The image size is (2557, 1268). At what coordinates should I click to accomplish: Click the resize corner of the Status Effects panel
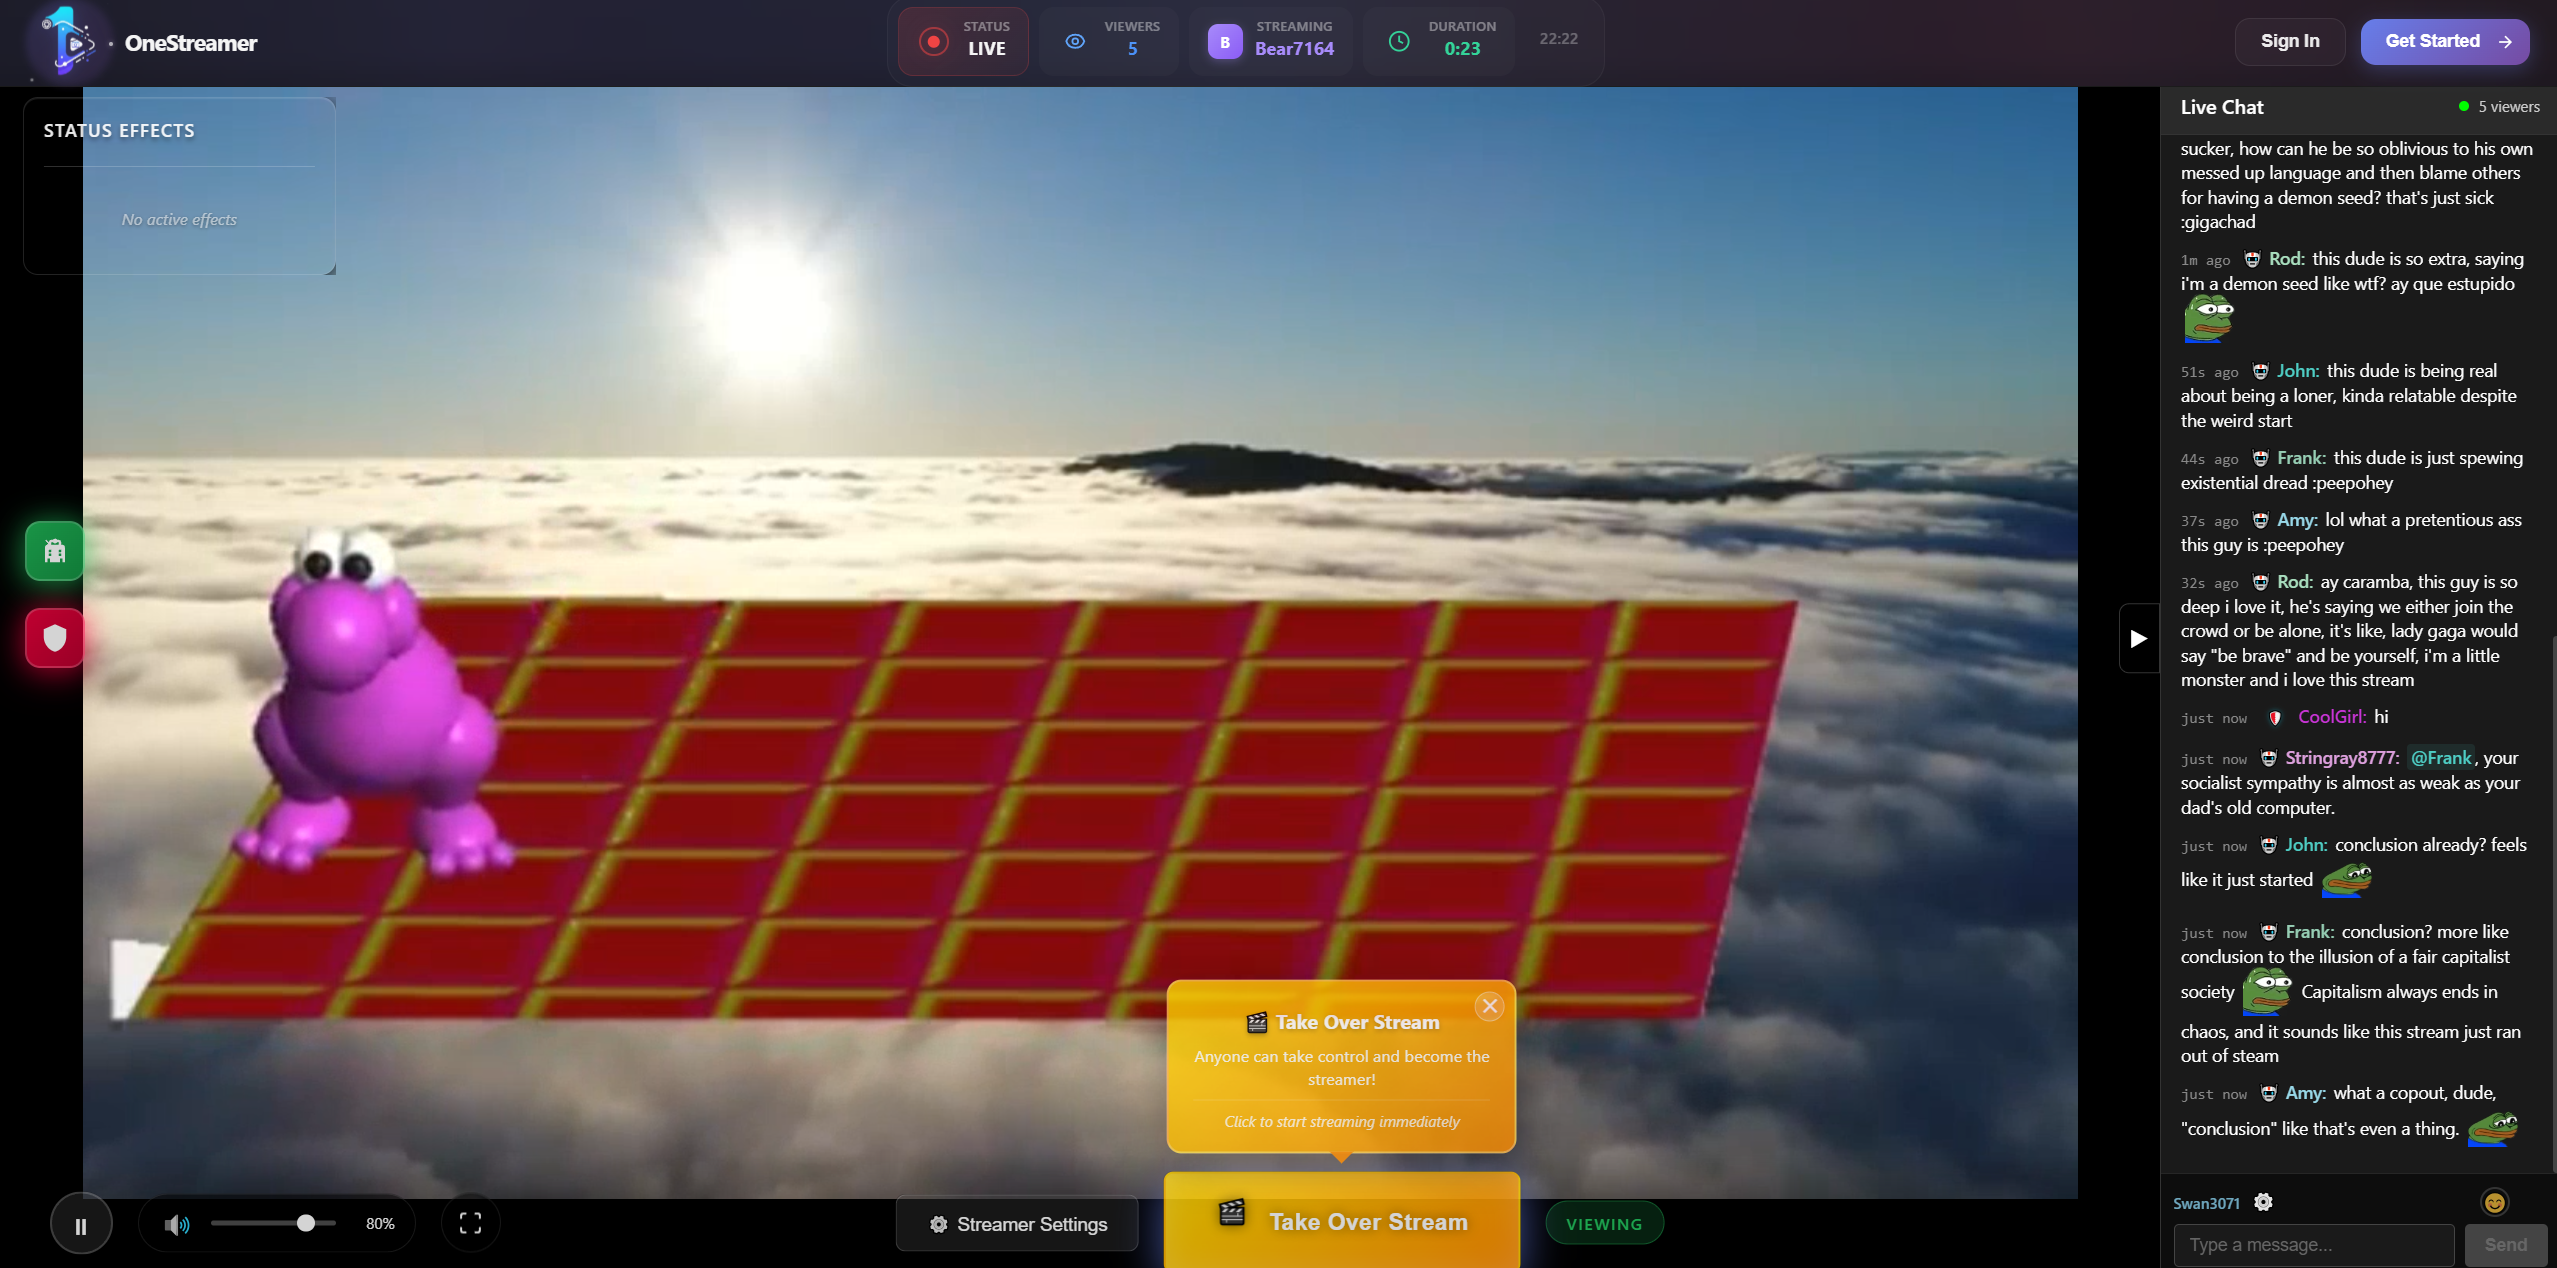click(330, 269)
